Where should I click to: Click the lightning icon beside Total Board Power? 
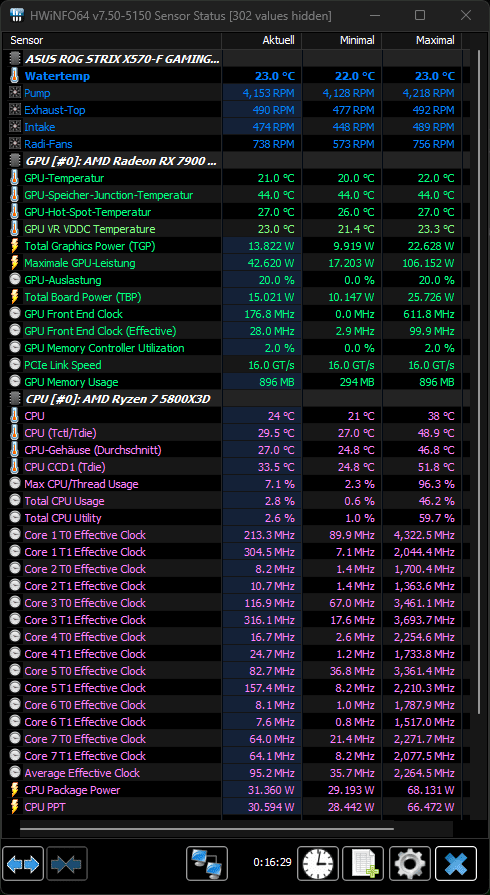coord(15,297)
